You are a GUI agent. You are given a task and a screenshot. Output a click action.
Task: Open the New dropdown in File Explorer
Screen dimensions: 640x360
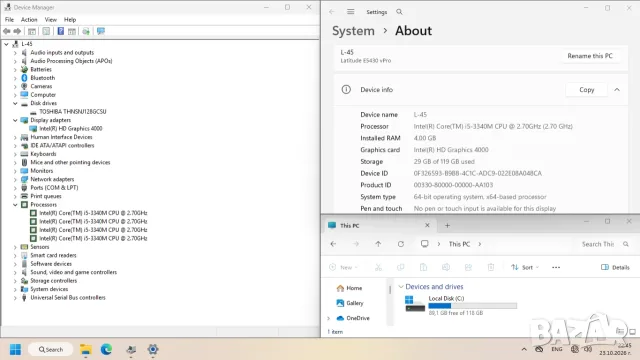click(x=344, y=267)
